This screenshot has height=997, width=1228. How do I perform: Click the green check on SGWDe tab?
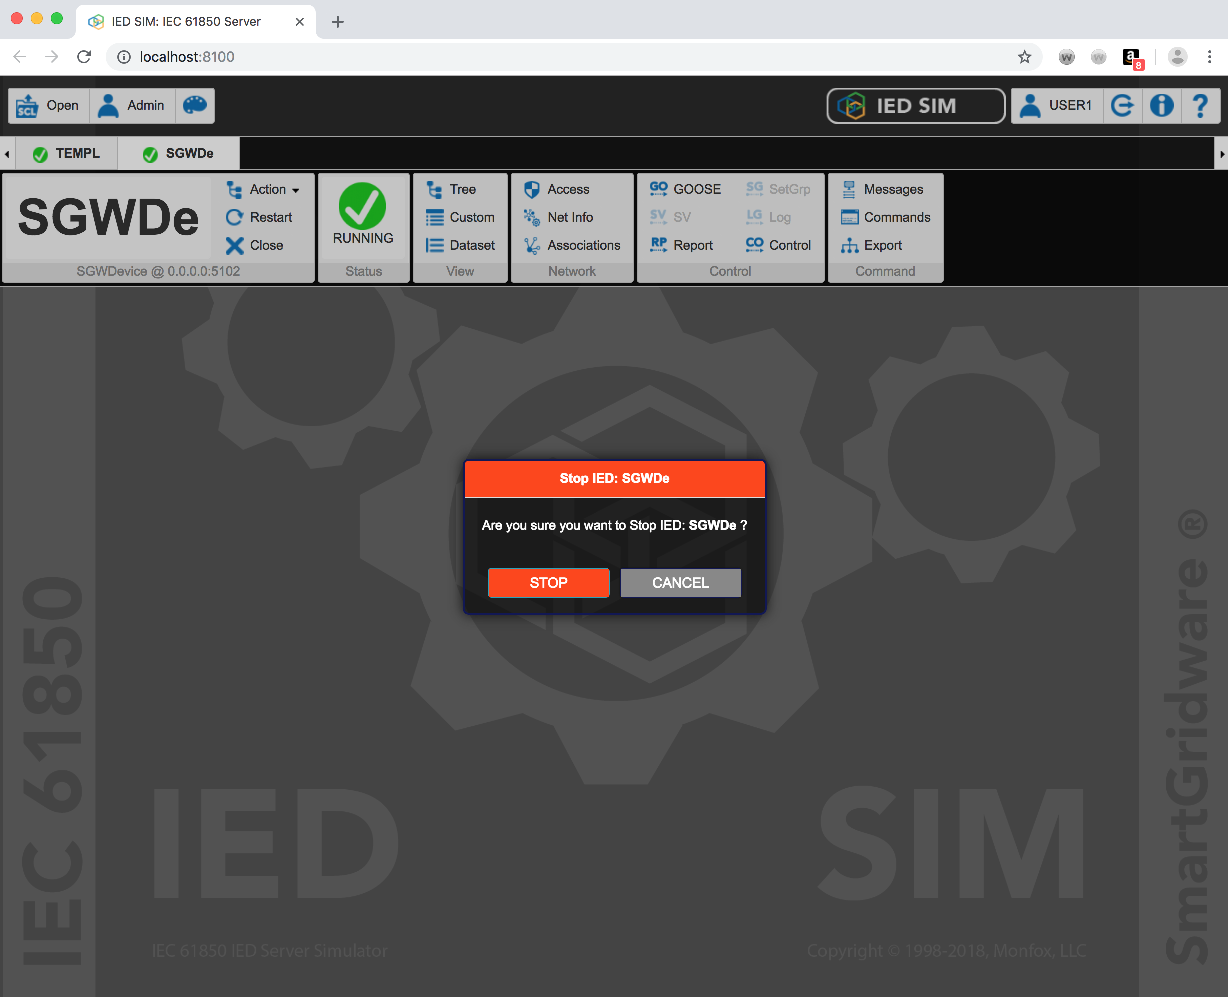(150, 154)
